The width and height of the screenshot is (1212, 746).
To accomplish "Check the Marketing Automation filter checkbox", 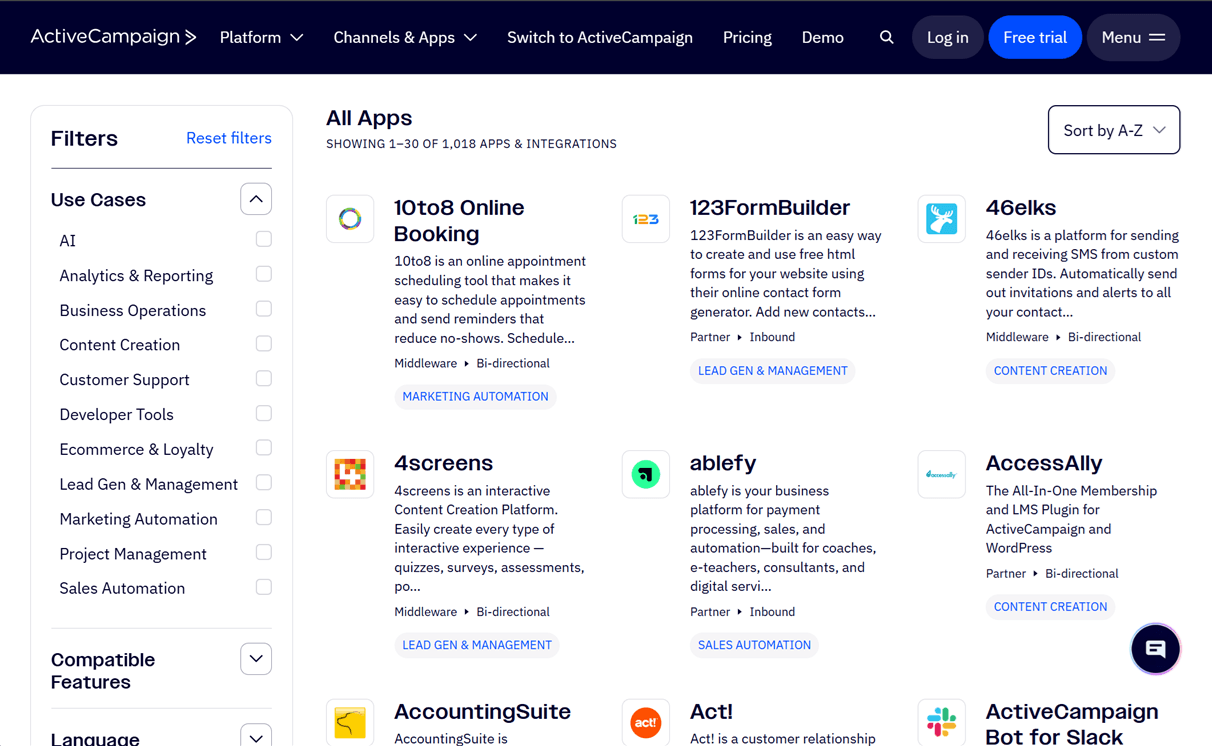I will click(x=264, y=518).
